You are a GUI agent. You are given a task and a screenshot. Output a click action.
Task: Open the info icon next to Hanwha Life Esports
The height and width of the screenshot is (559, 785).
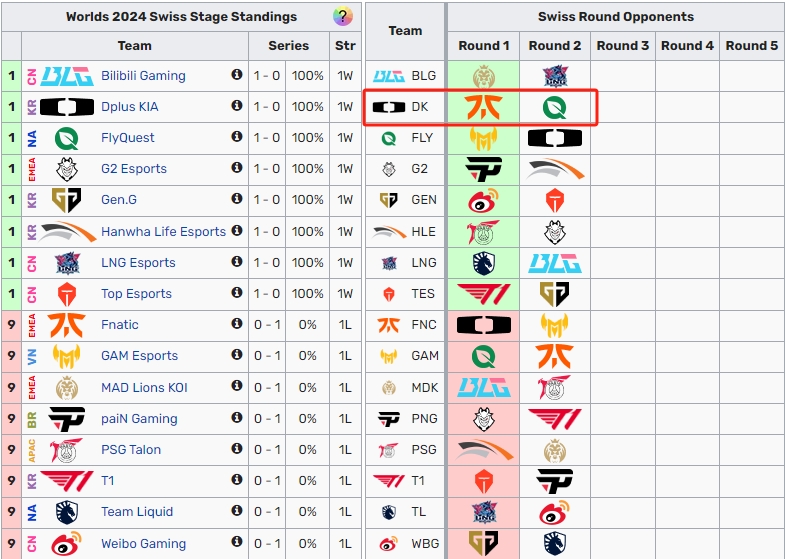[237, 231]
